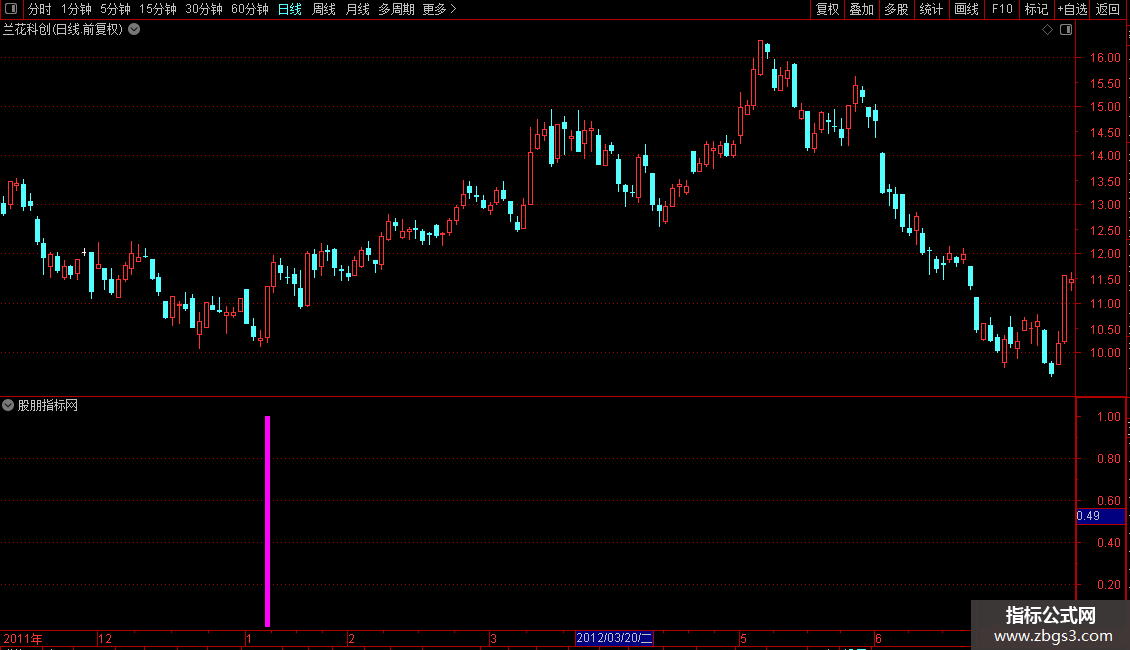1130x650 pixels.
Task: Switch to 分时 intraday view
Action: coord(40,9)
